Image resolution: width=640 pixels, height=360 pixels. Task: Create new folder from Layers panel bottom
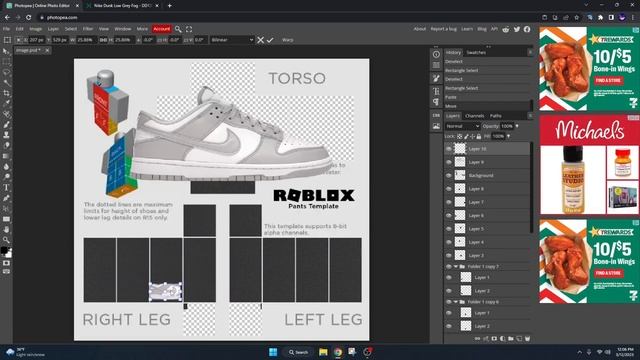click(511, 339)
